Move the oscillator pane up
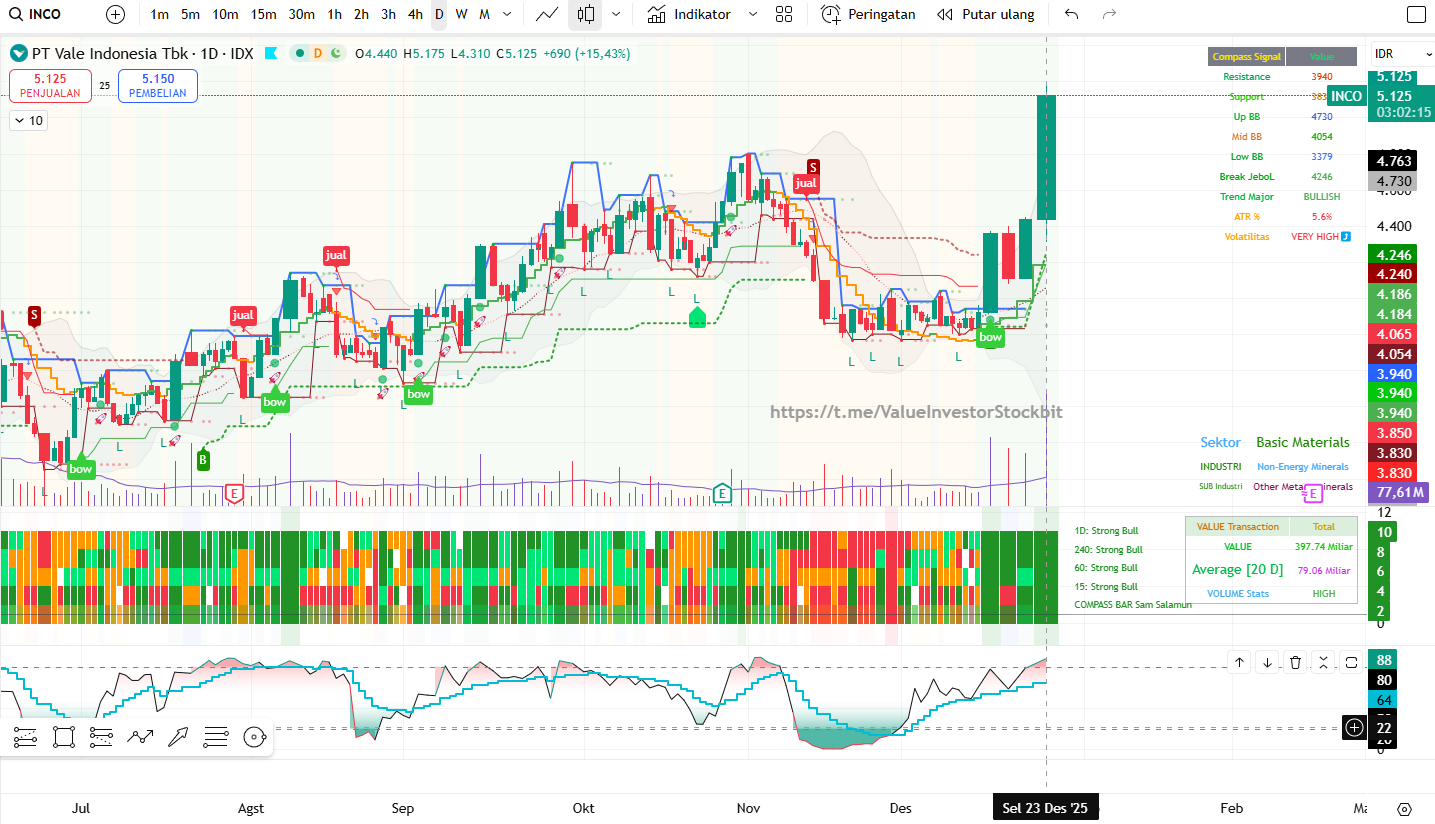 coord(1240,662)
